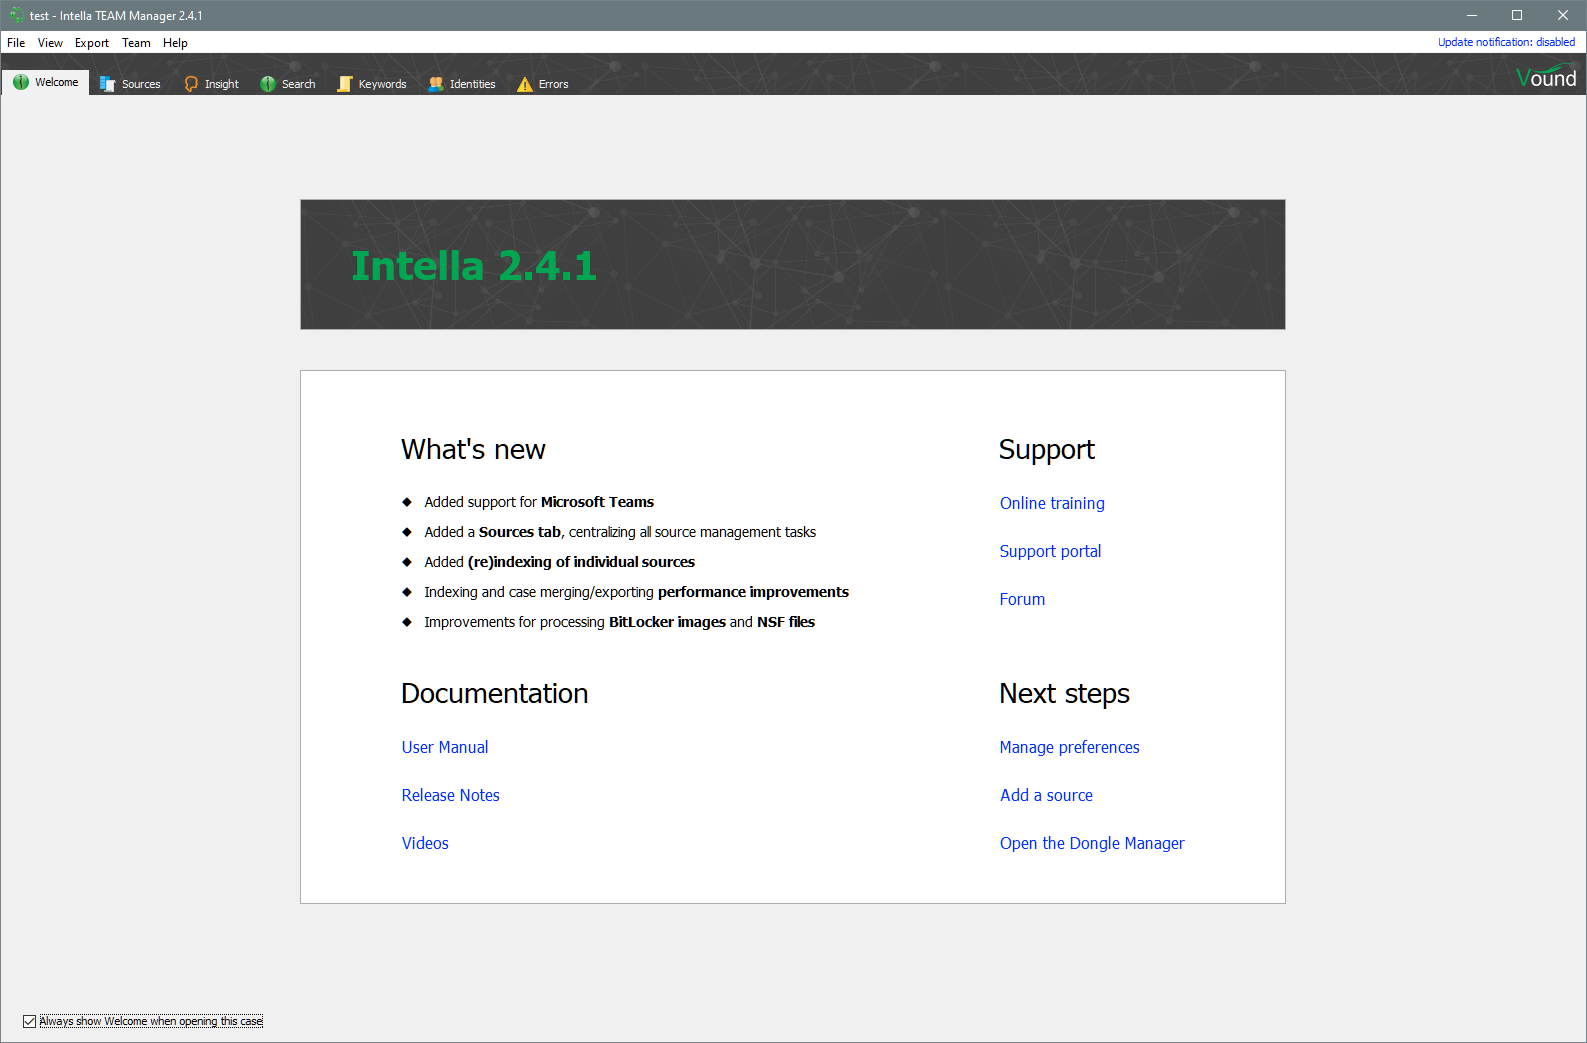This screenshot has width=1587, height=1043.
Task: Click the Identities people icon
Action: [x=436, y=84]
